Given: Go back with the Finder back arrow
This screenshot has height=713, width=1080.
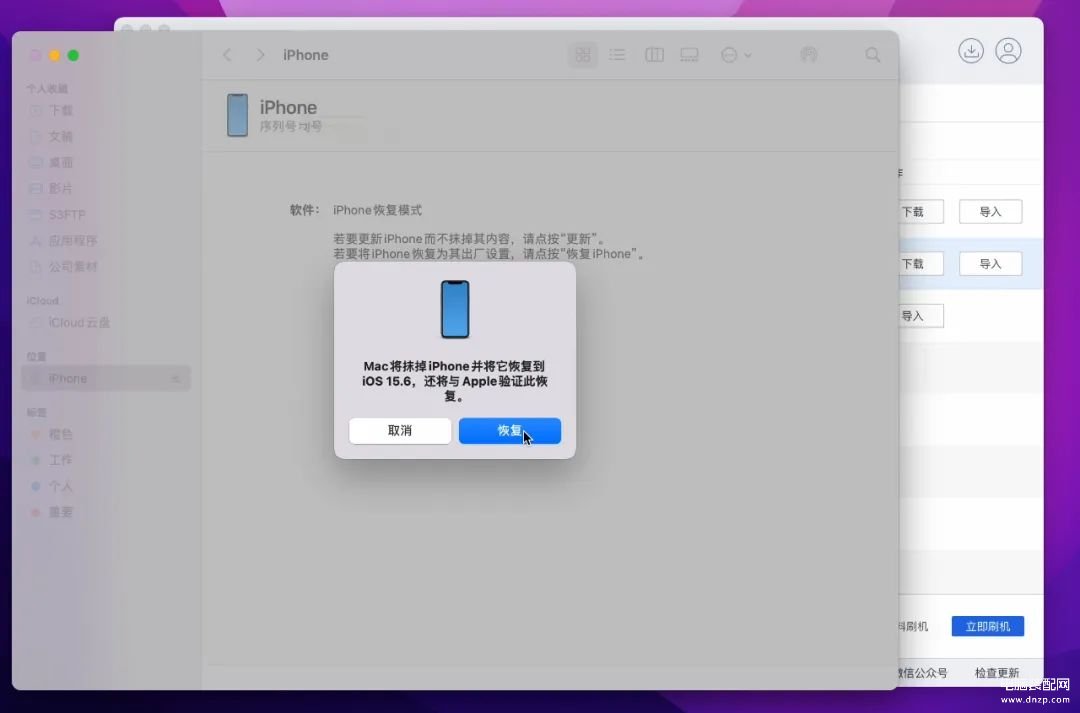Looking at the screenshot, I should [227, 55].
